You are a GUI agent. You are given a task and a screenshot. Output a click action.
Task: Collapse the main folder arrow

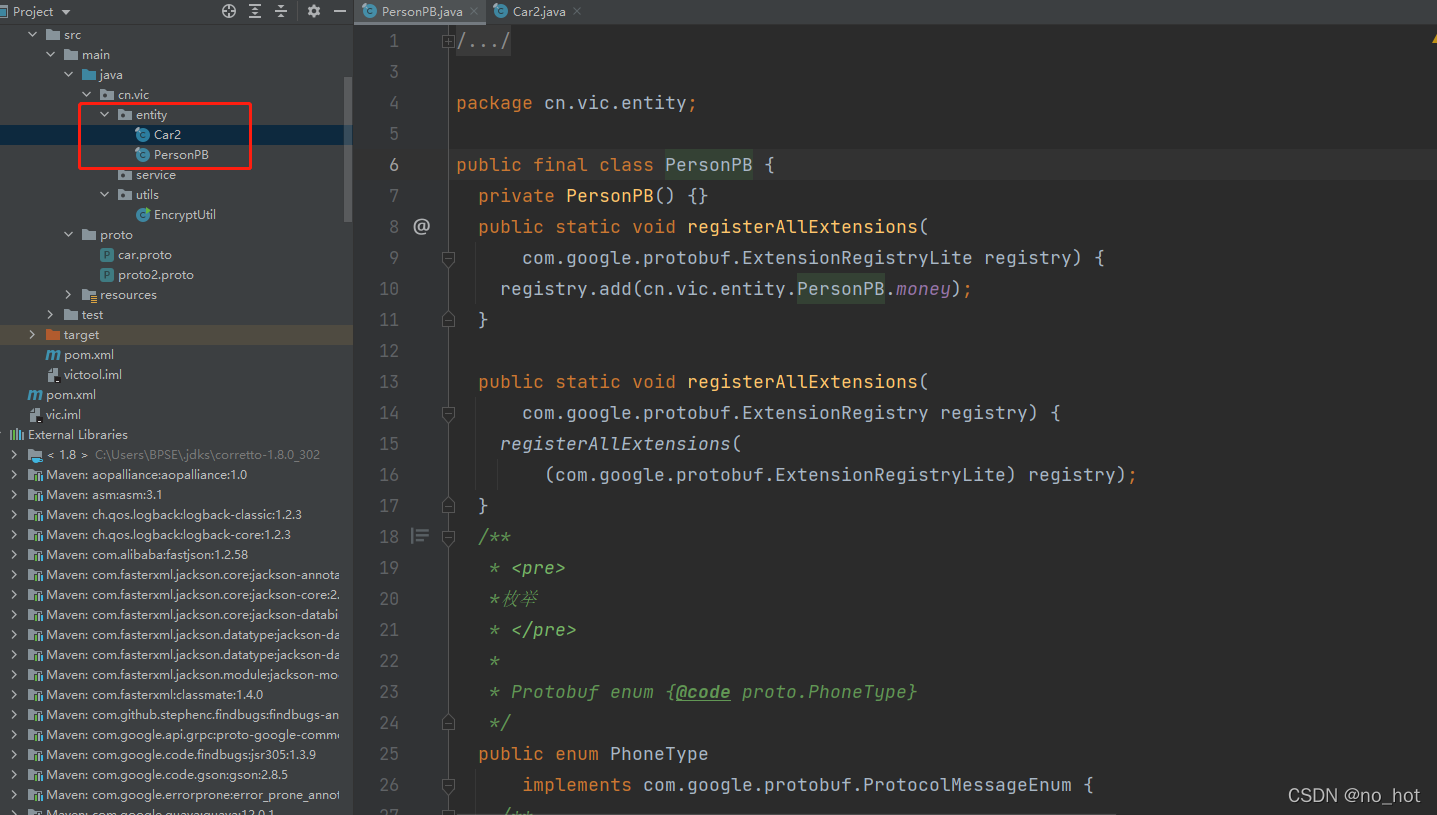pyautogui.click(x=51, y=55)
